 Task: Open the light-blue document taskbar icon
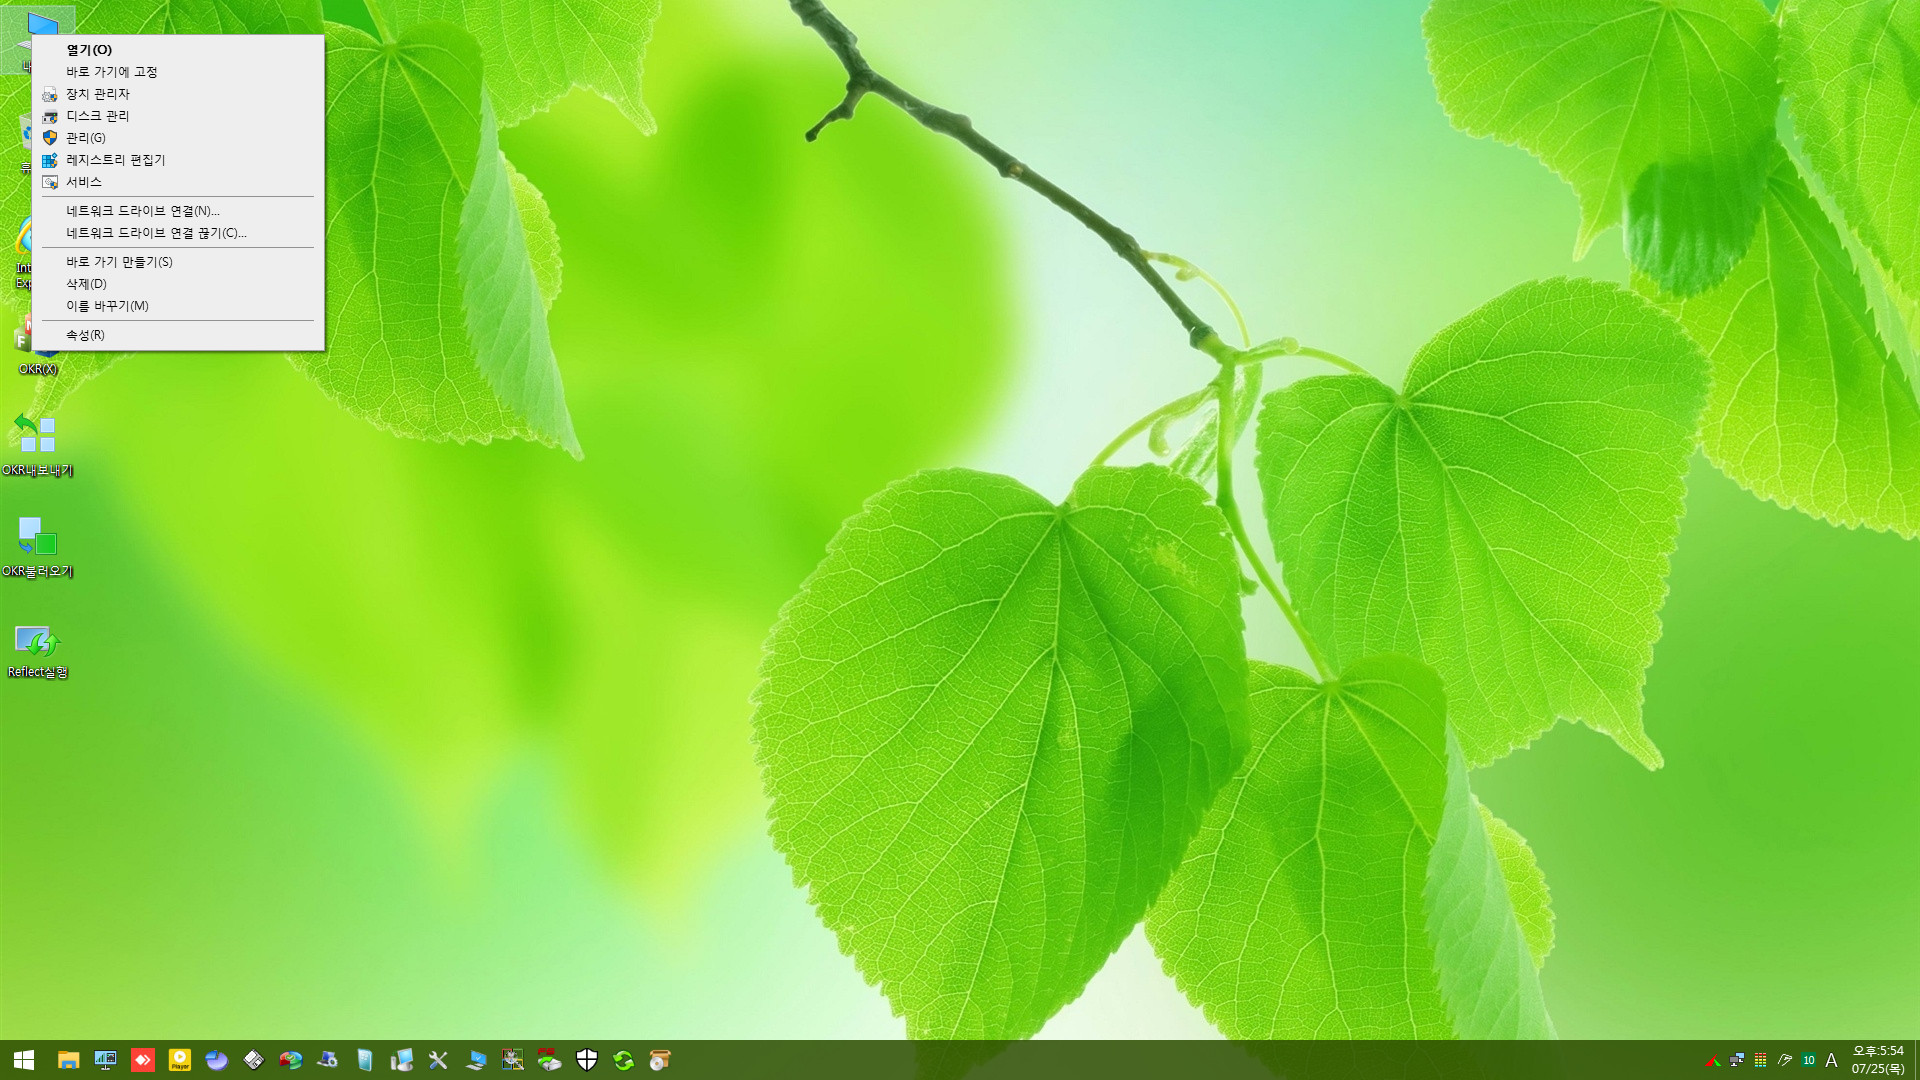(x=365, y=1060)
